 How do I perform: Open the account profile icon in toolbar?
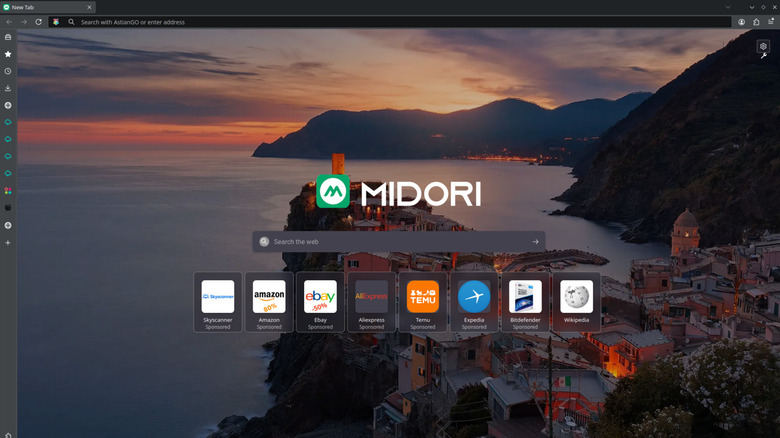point(741,22)
